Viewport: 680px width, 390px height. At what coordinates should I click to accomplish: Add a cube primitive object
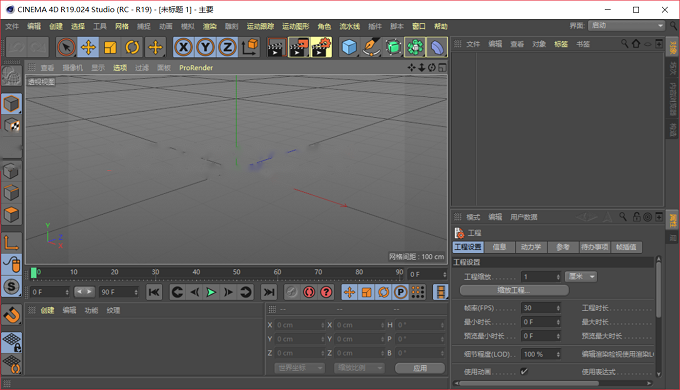click(349, 47)
